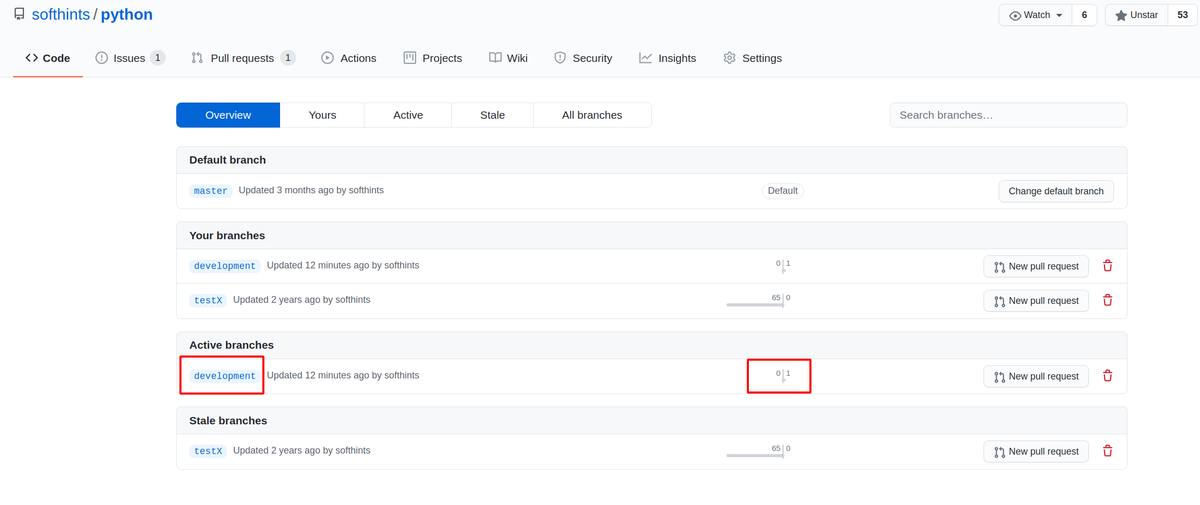Click Change default branch button
The image size is (1200, 505).
(x=1056, y=191)
